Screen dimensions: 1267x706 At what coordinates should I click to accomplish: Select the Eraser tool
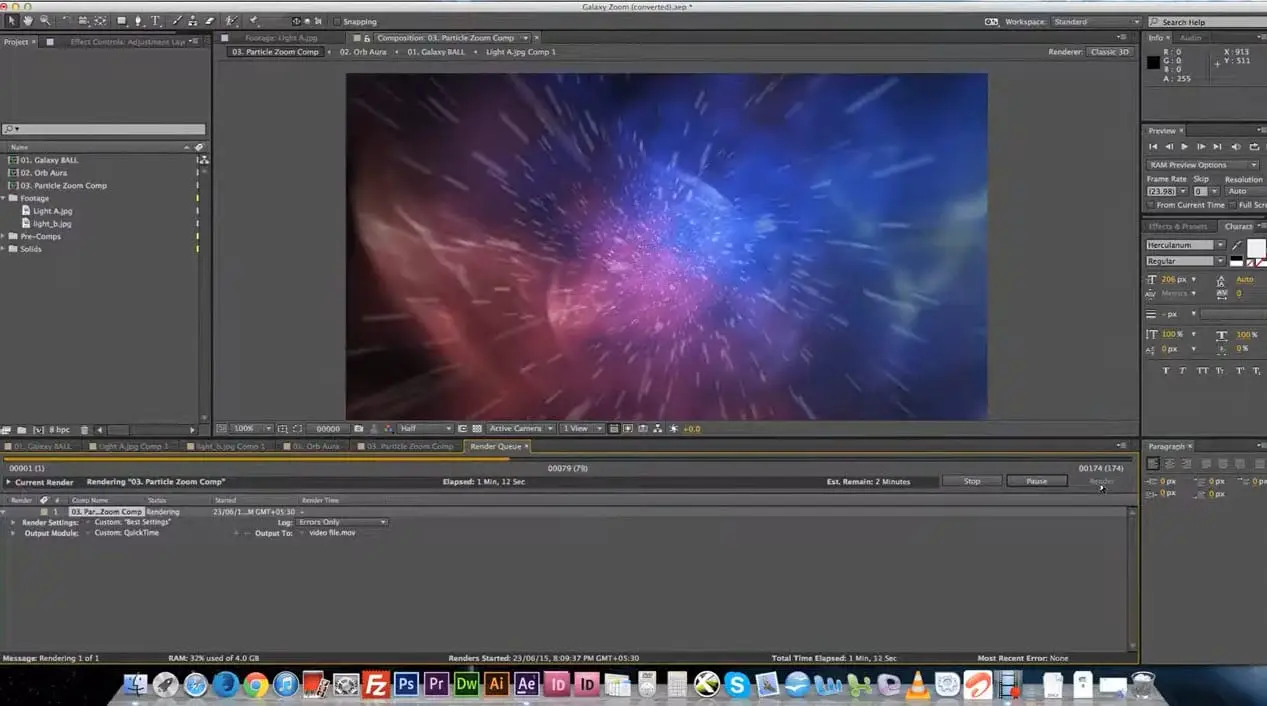click(209, 21)
